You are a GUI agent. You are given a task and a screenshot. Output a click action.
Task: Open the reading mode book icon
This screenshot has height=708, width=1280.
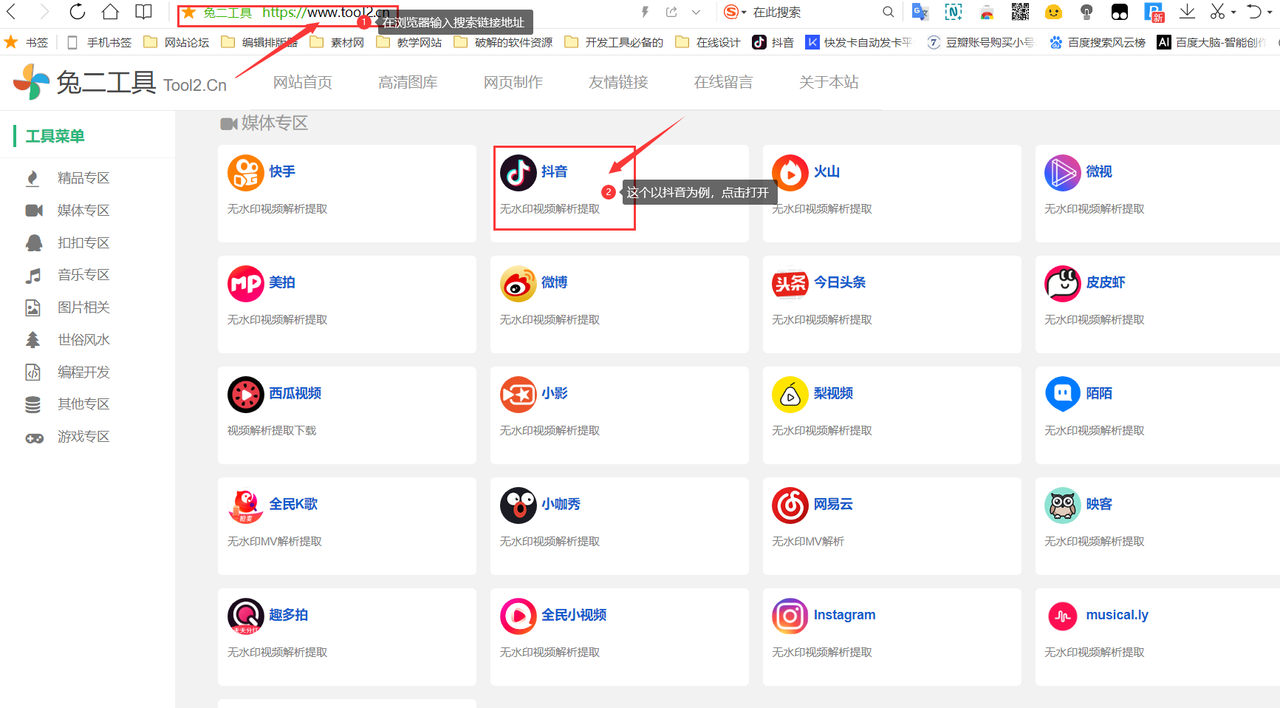pyautogui.click(x=144, y=12)
